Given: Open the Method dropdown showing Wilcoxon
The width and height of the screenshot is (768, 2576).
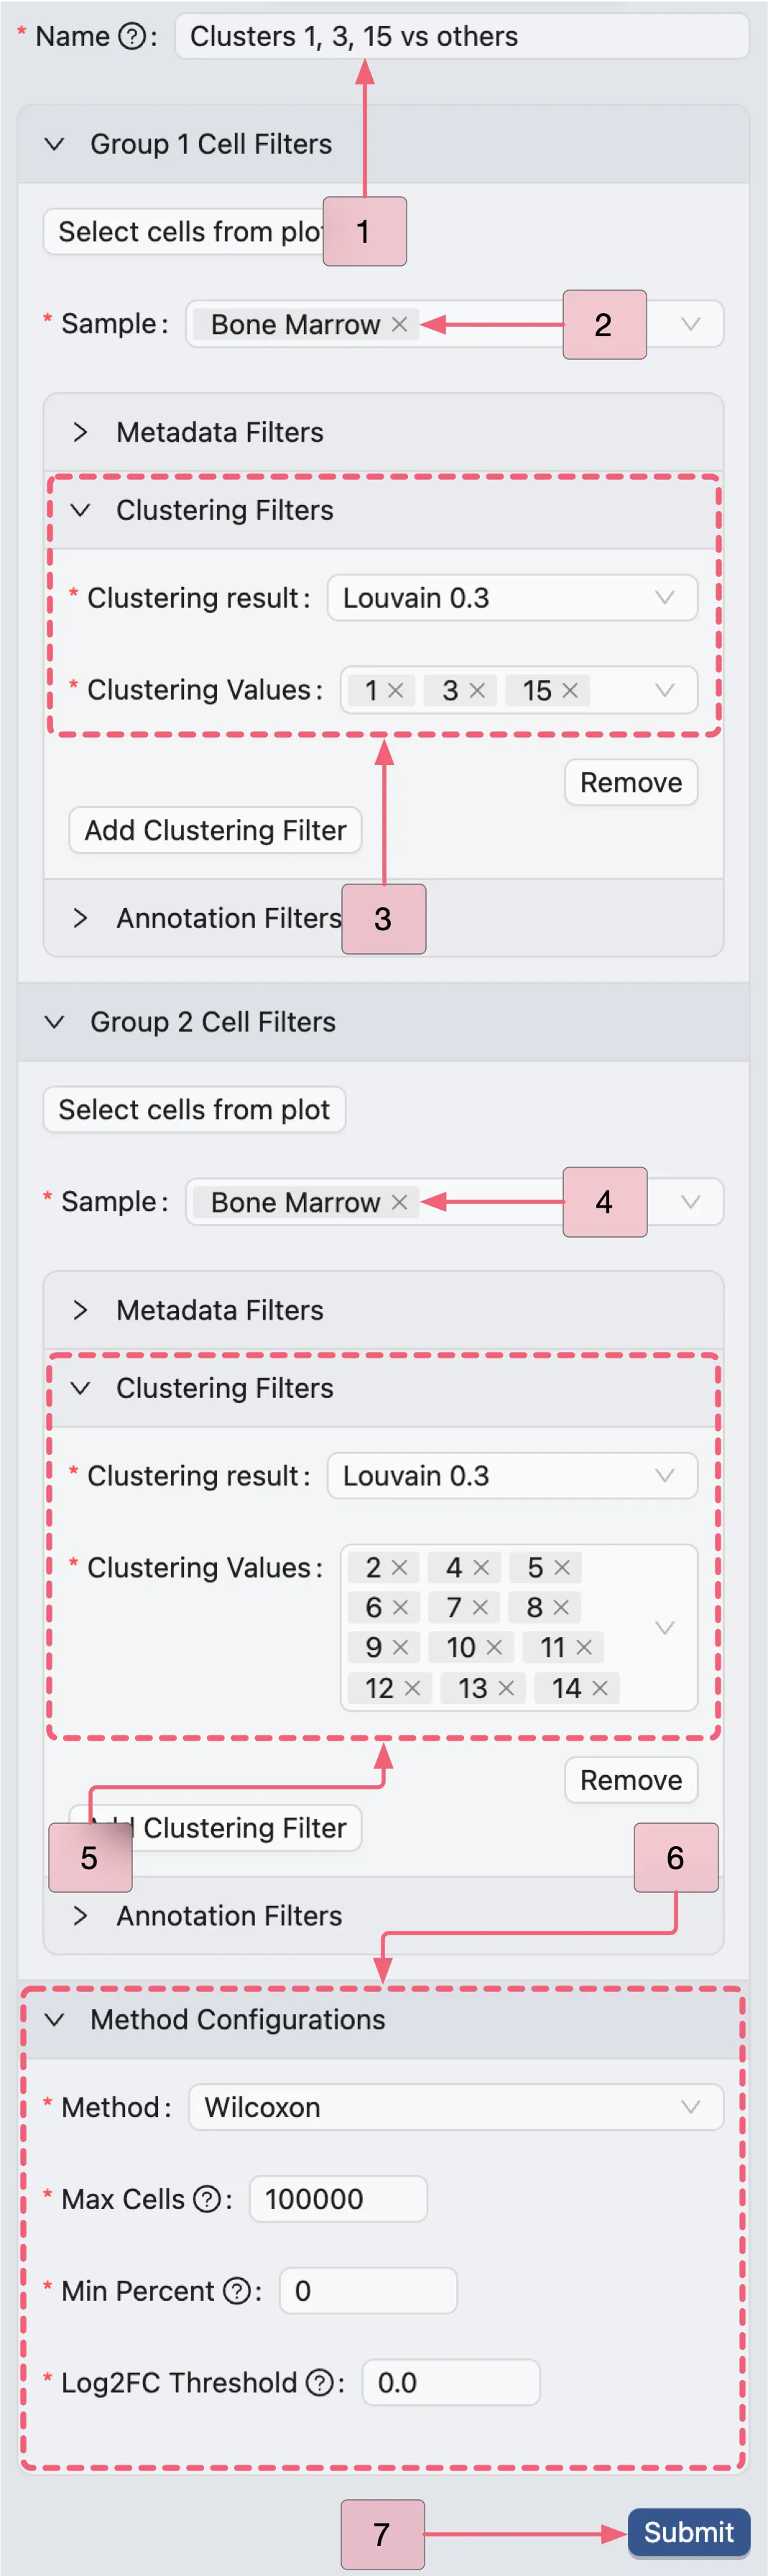Looking at the screenshot, I should [x=455, y=2107].
